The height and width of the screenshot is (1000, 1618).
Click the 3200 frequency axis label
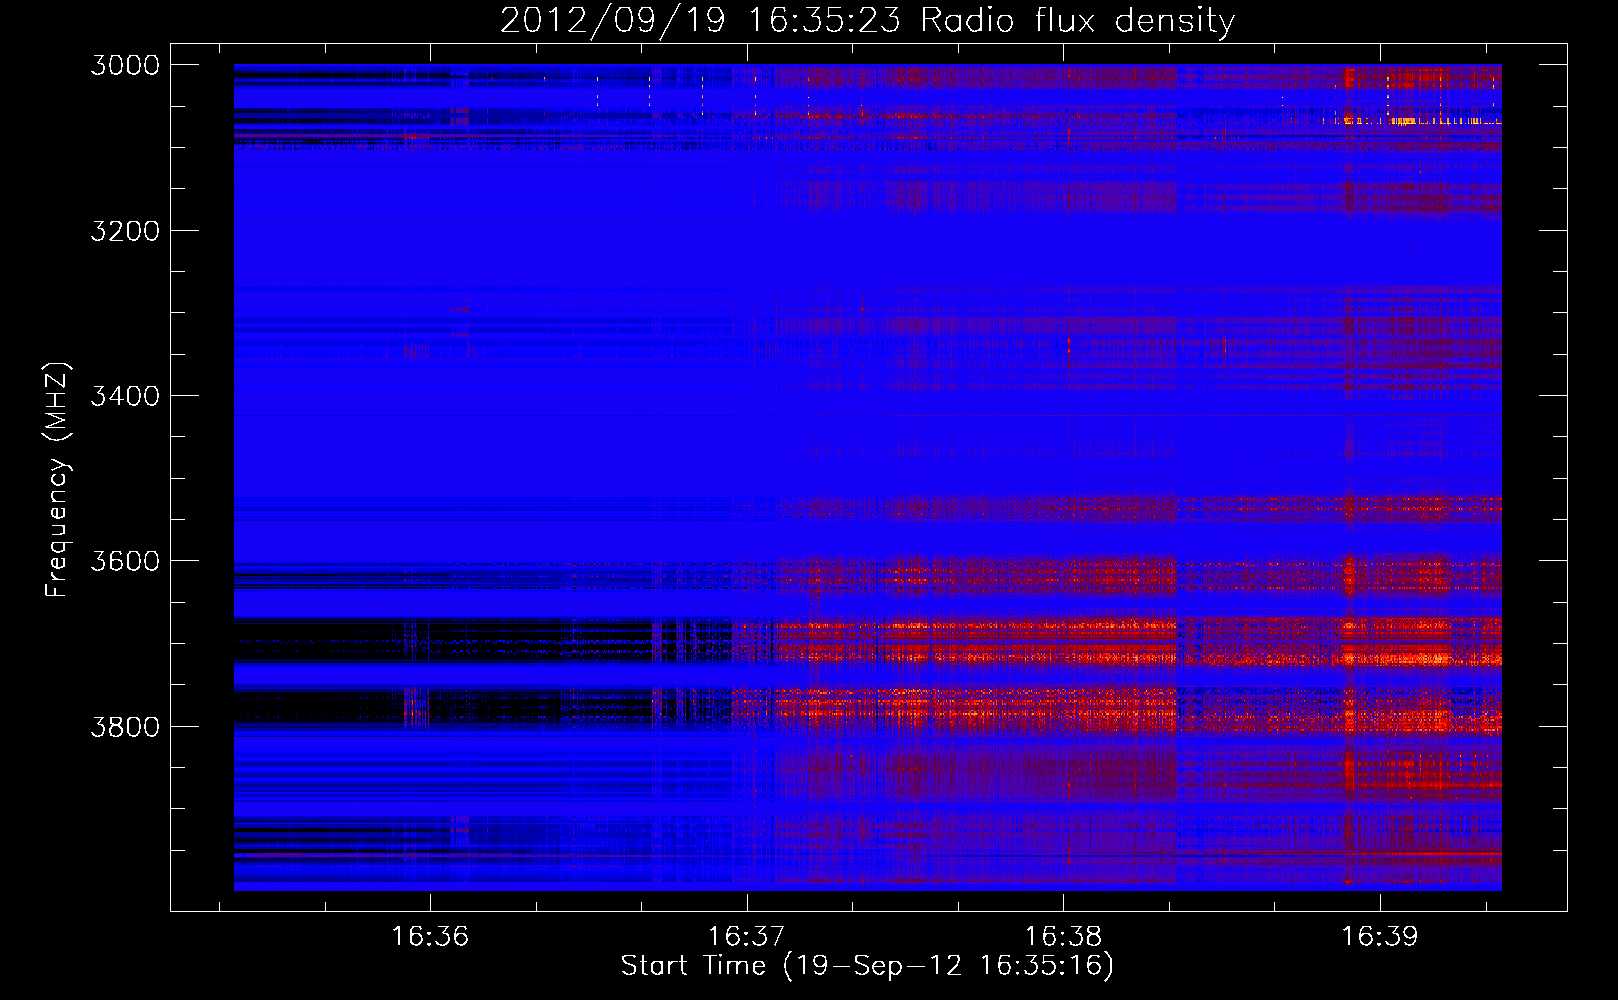pos(125,231)
